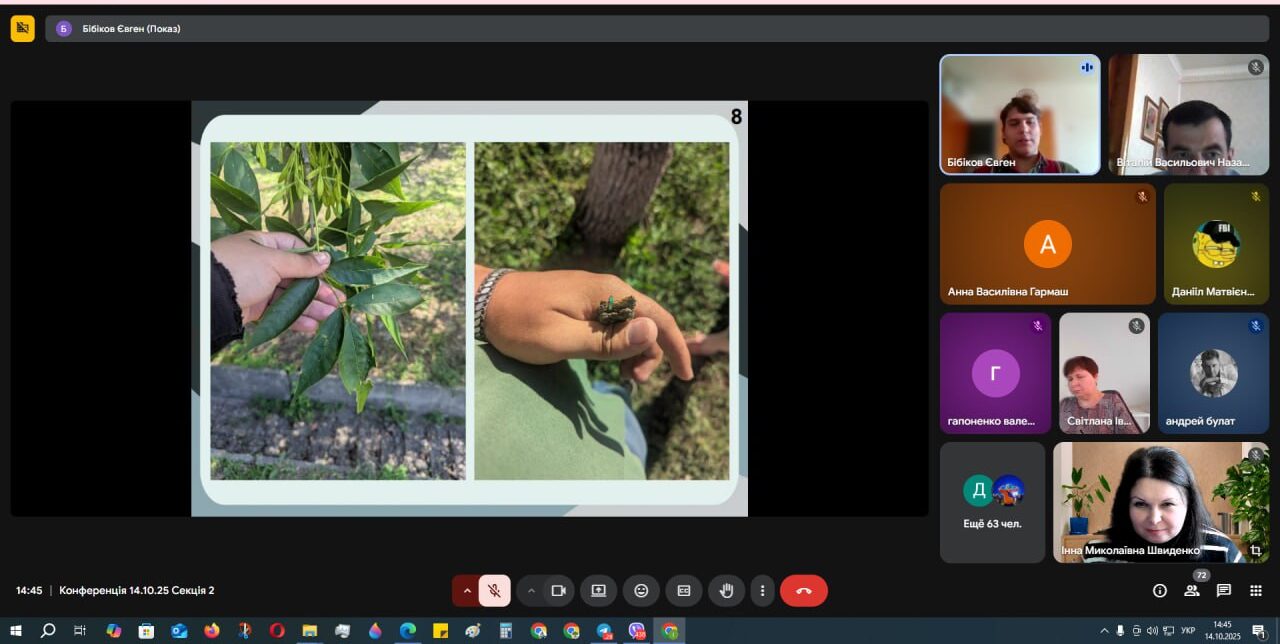The height and width of the screenshot is (644, 1280).
Task: Open the emoji reactions panel
Action: (641, 591)
